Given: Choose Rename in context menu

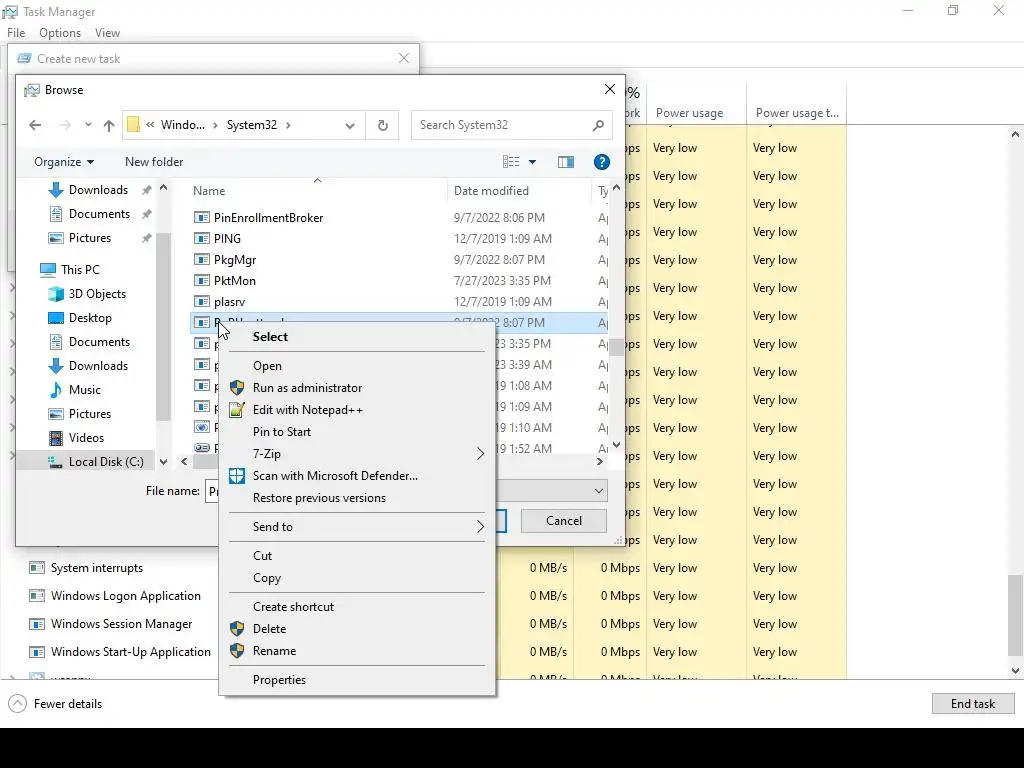Looking at the screenshot, I should point(357,651).
